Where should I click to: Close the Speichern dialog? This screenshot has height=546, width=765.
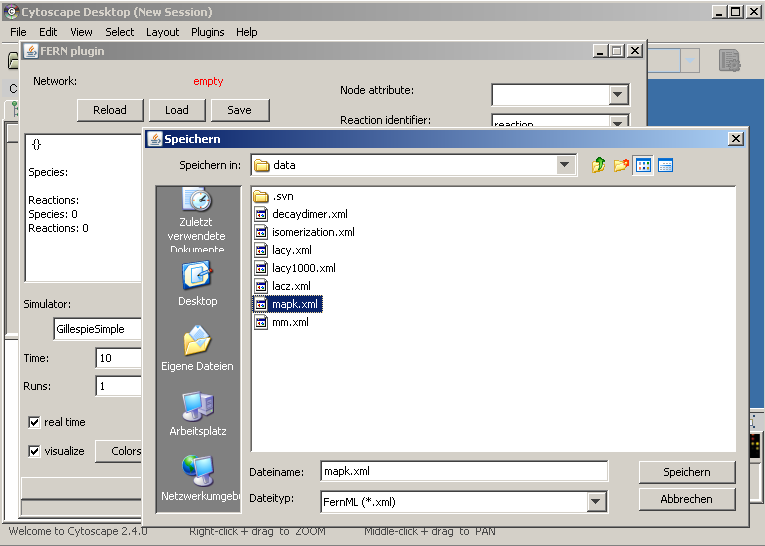[736, 139]
